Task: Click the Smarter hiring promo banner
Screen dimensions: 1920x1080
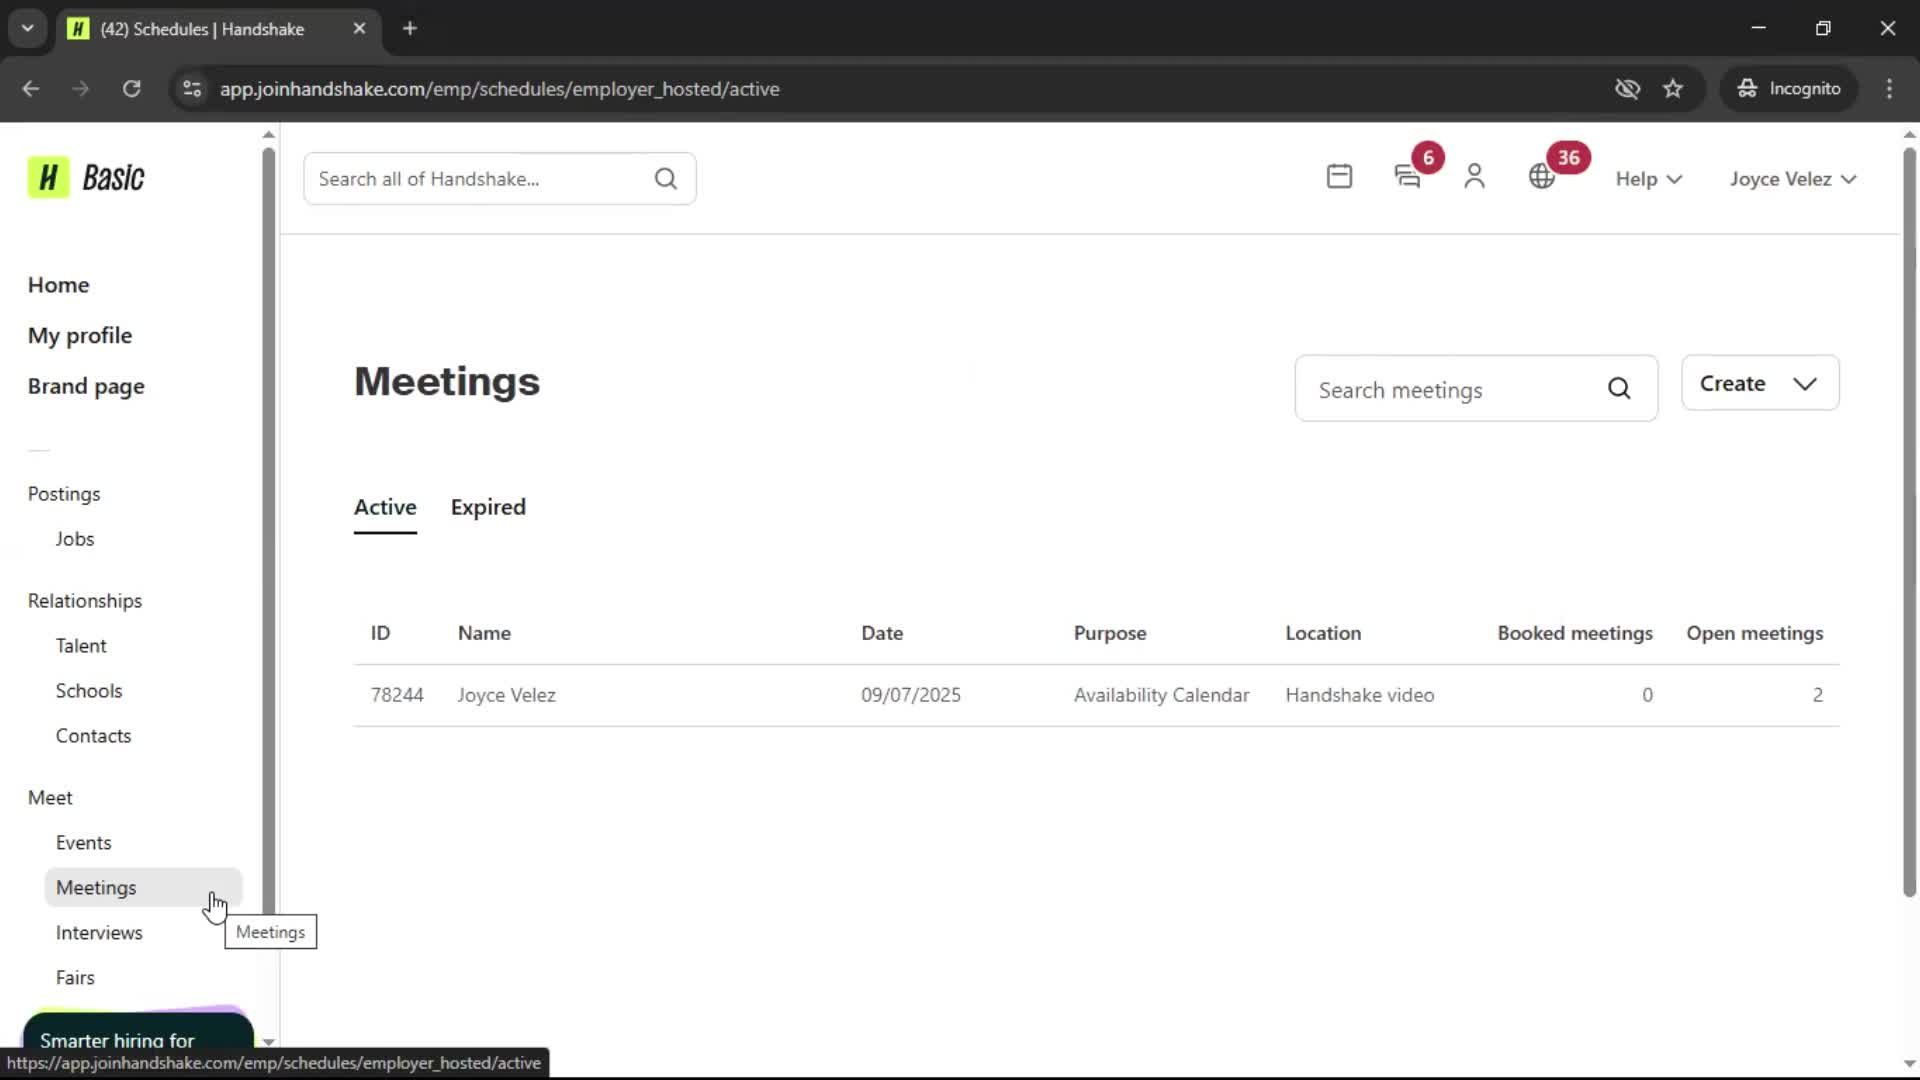Action: coord(138,1030)
